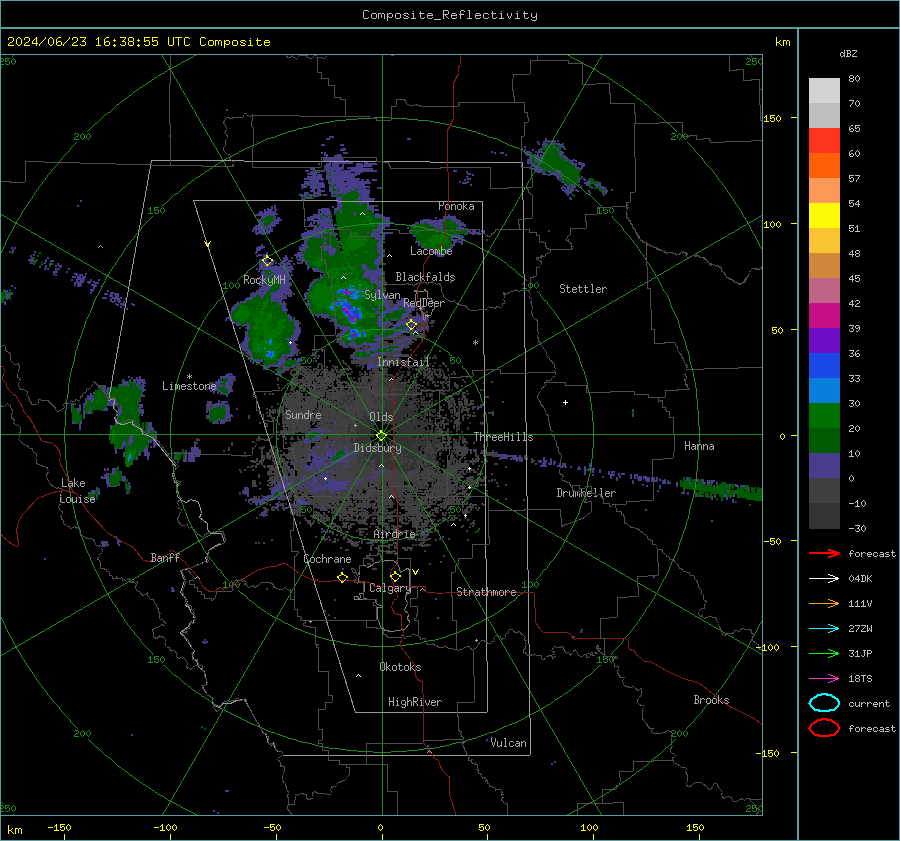Click the Lake Louise label
Viewport: 900px width, 841px height.
coord(77,491)
